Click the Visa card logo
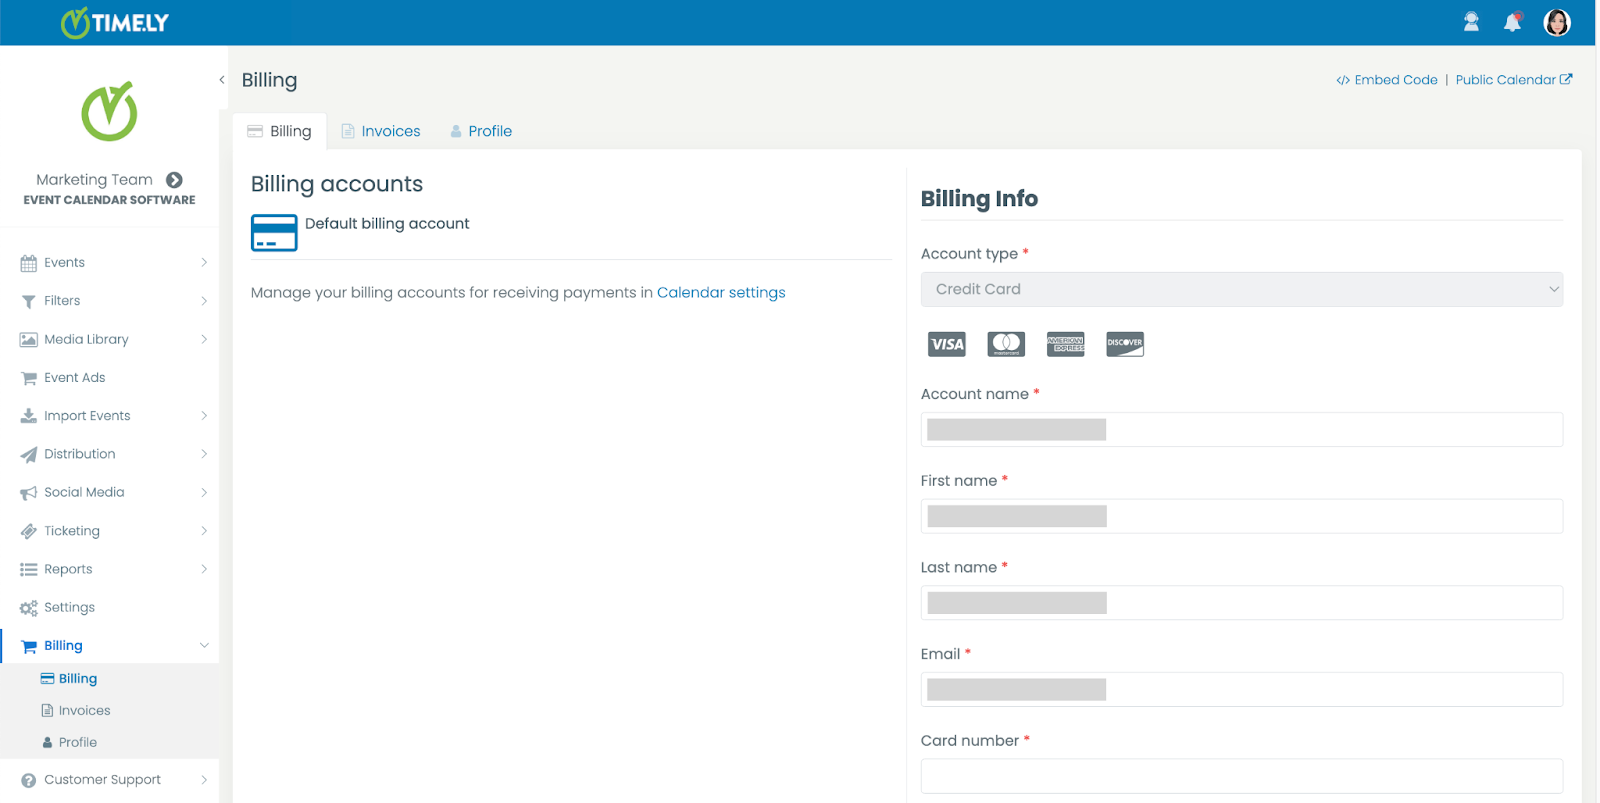The width and height of the screenshot is (1600, 803). [x=947, y=344]
